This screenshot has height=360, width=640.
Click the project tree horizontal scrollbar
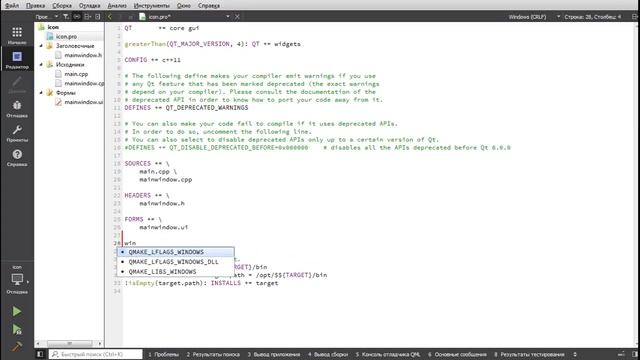69,344
